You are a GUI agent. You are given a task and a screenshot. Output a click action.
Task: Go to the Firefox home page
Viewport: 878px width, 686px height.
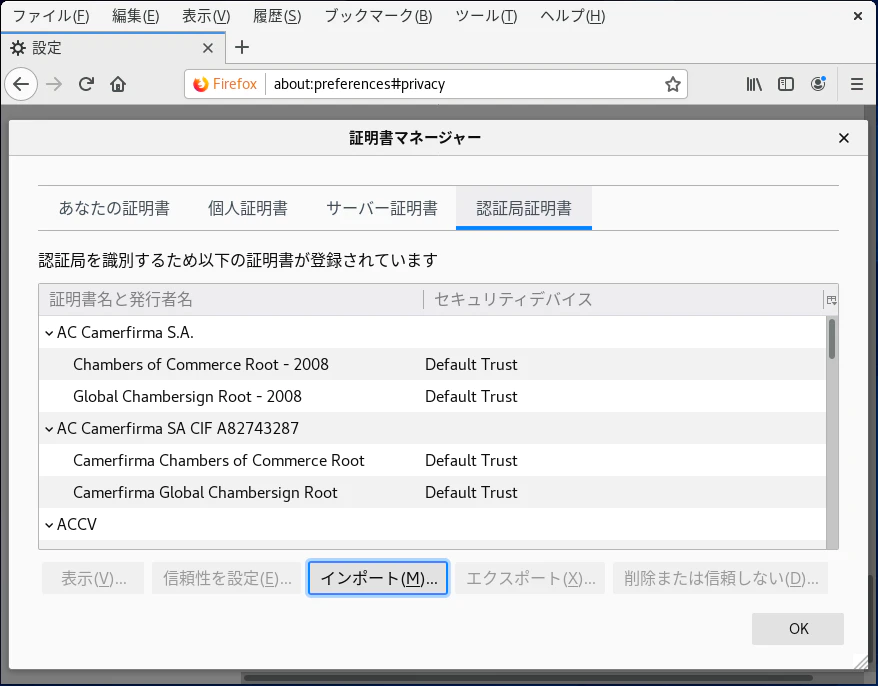pos(118,84)
